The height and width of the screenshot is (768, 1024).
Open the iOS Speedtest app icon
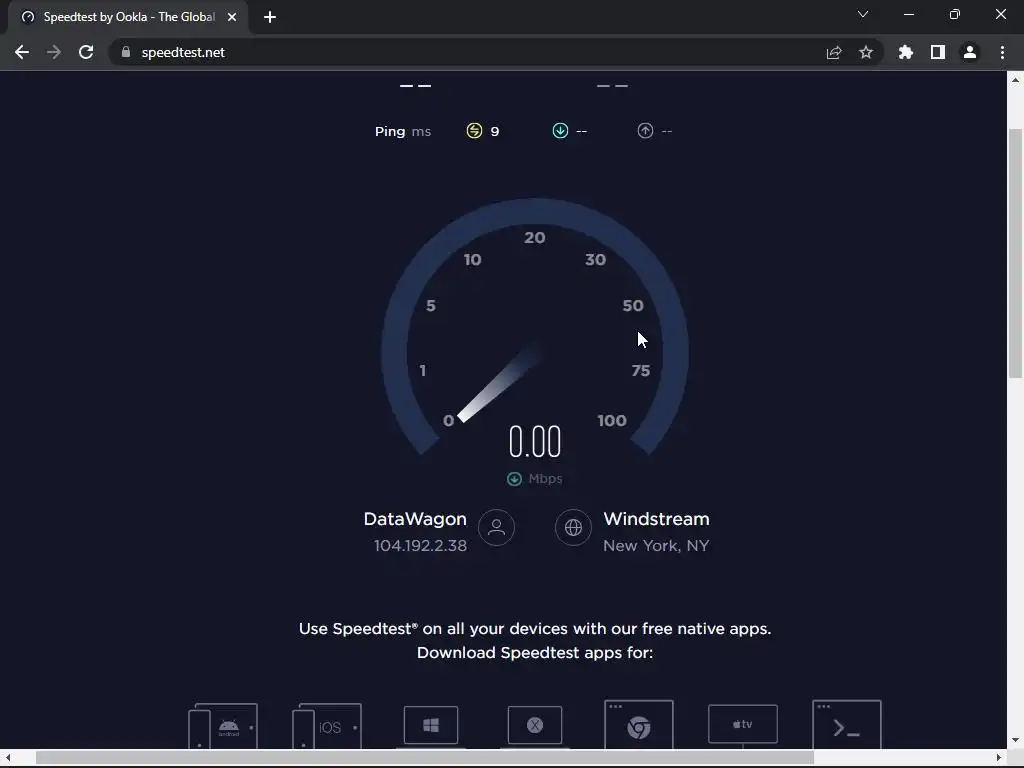coord(327,726)
